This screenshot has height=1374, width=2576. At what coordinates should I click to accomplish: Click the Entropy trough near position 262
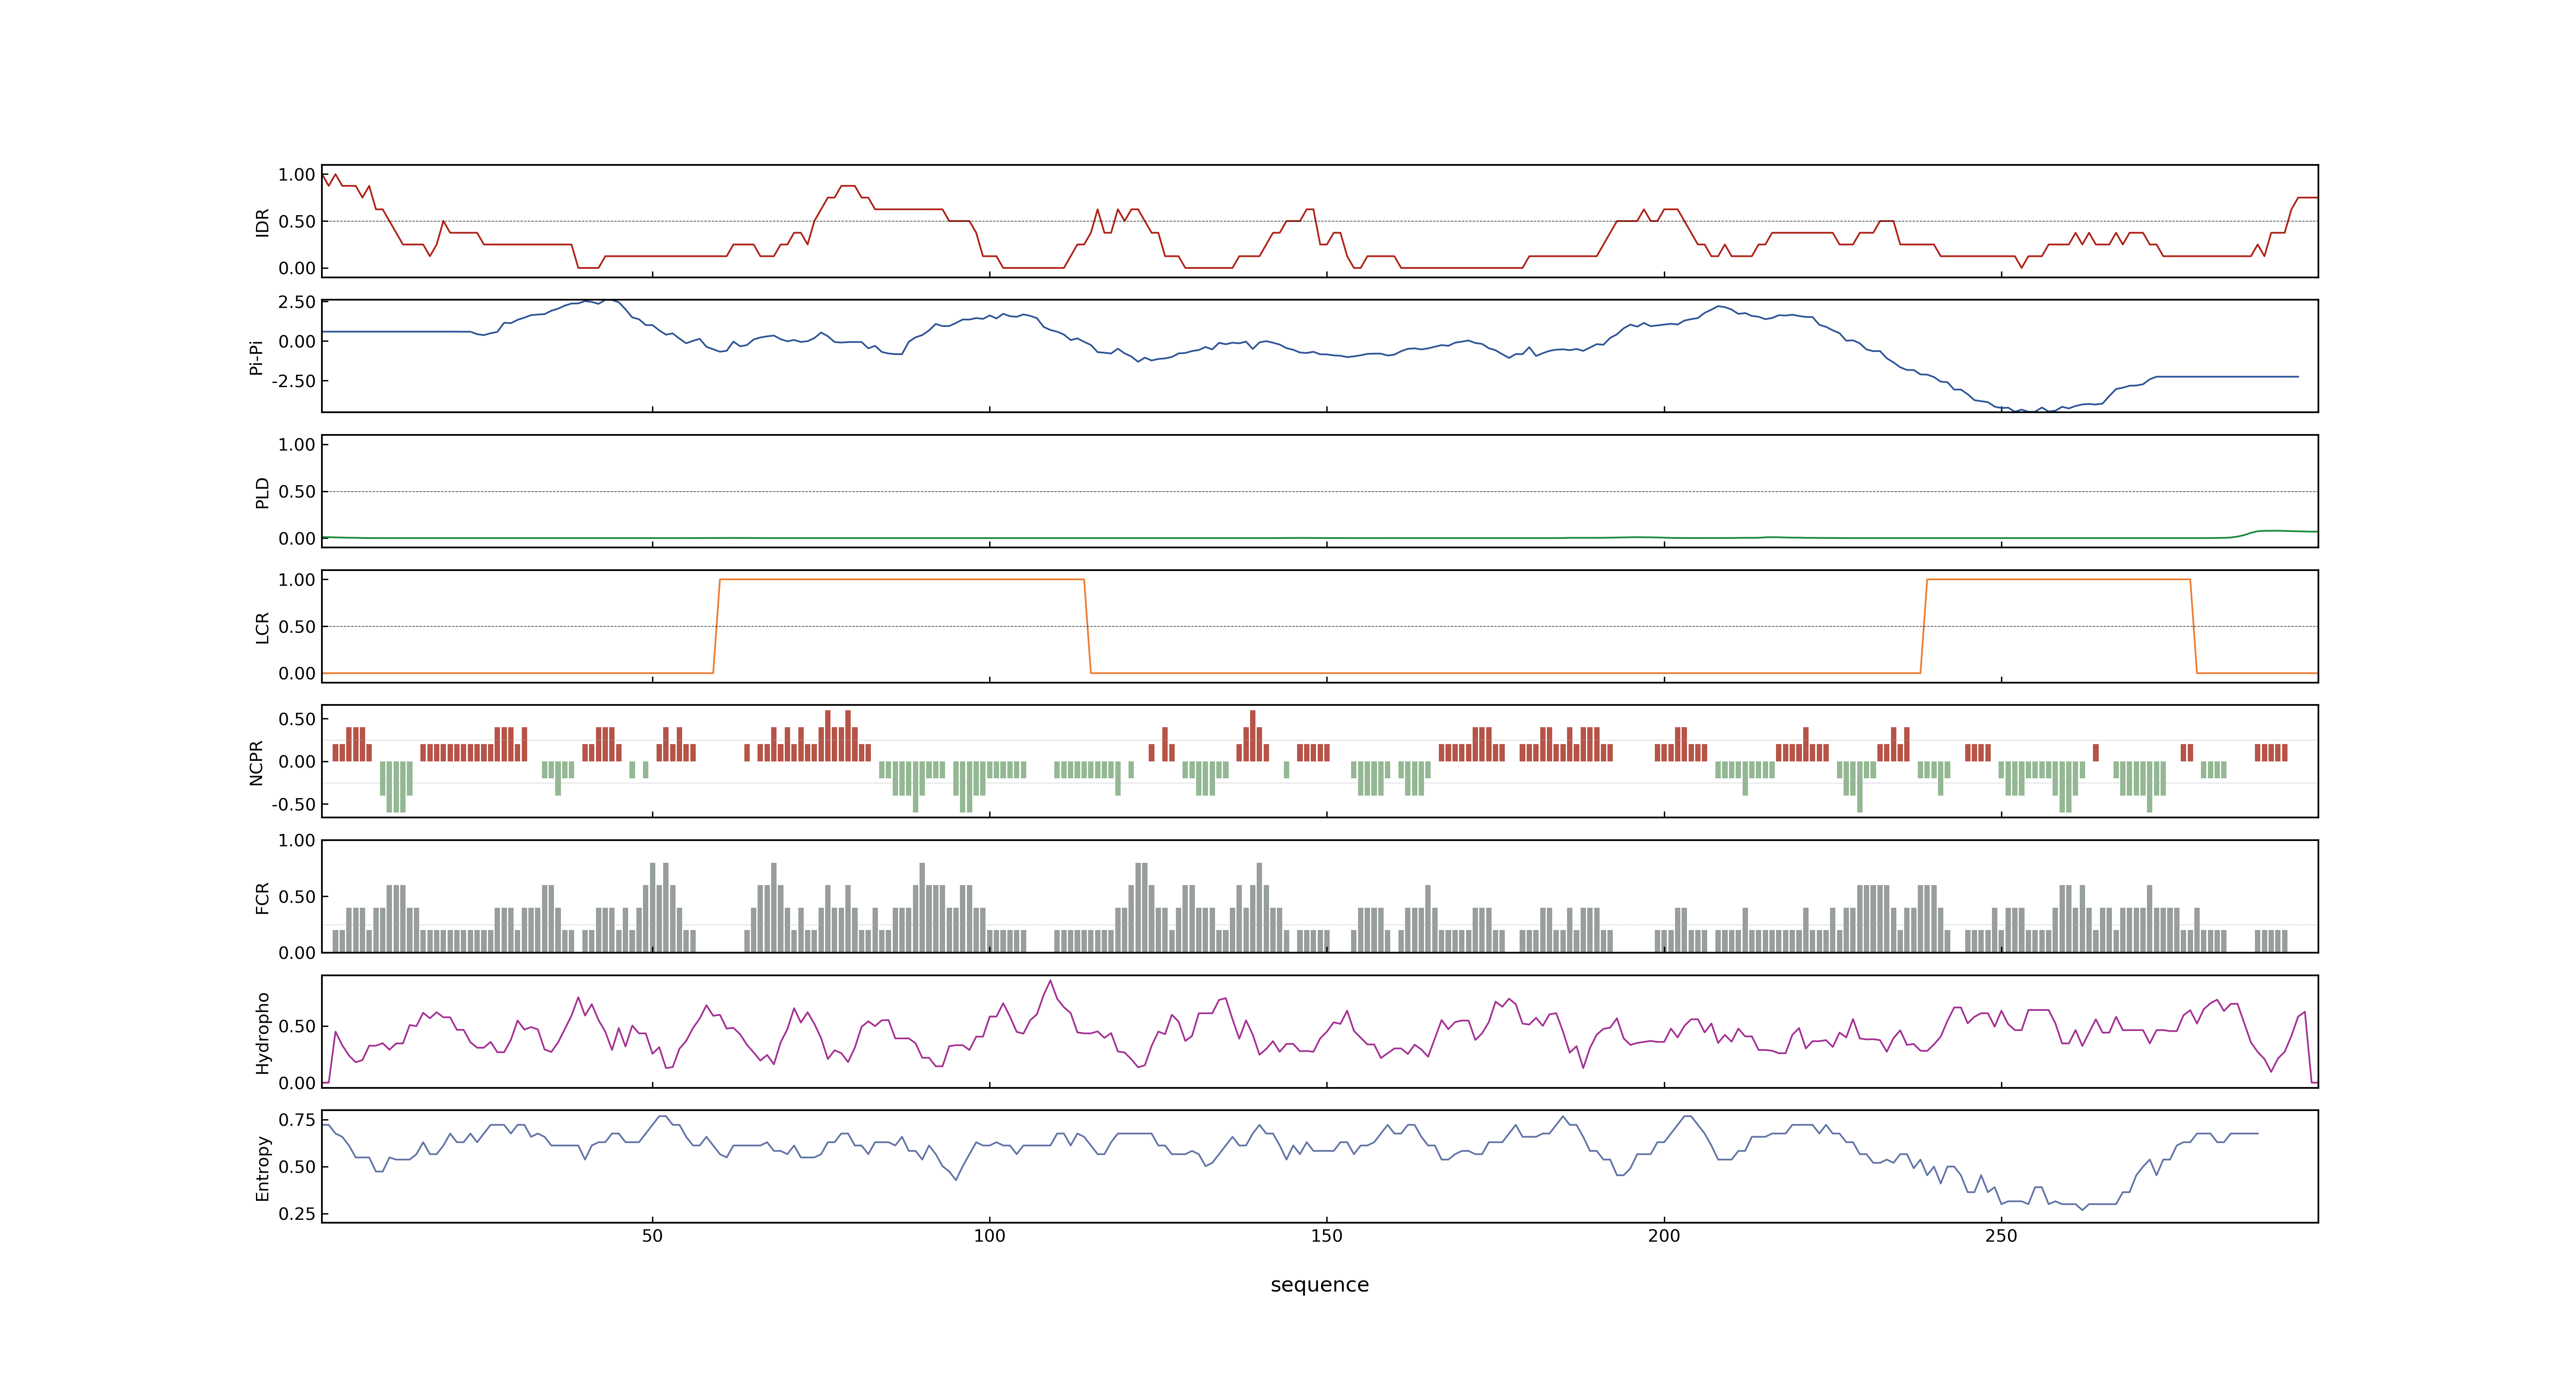[x=2082, y=1209]
